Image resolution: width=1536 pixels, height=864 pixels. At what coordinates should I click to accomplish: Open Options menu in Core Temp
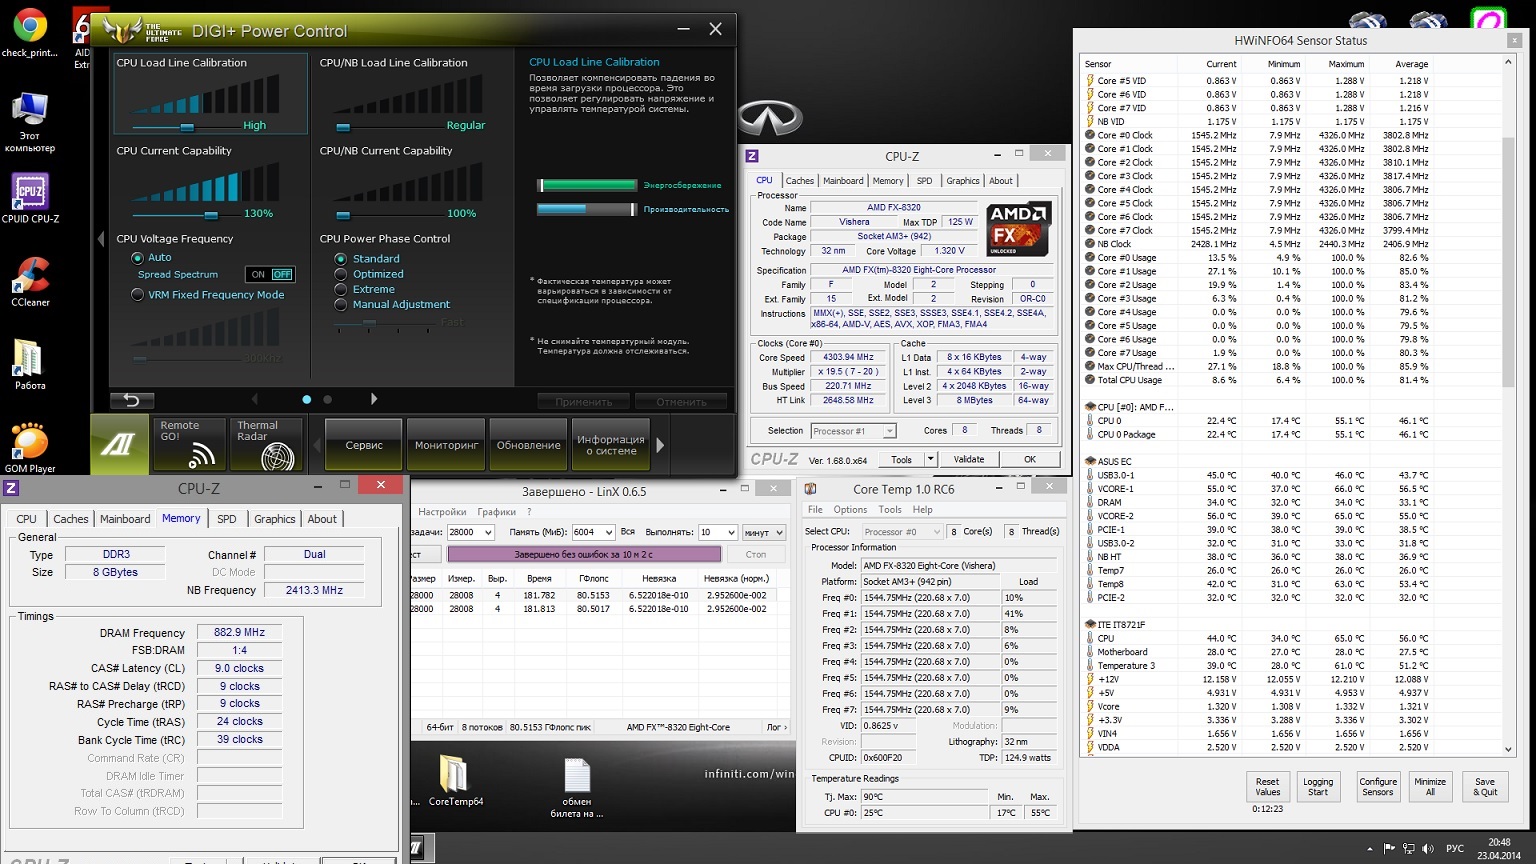point(850,509)
